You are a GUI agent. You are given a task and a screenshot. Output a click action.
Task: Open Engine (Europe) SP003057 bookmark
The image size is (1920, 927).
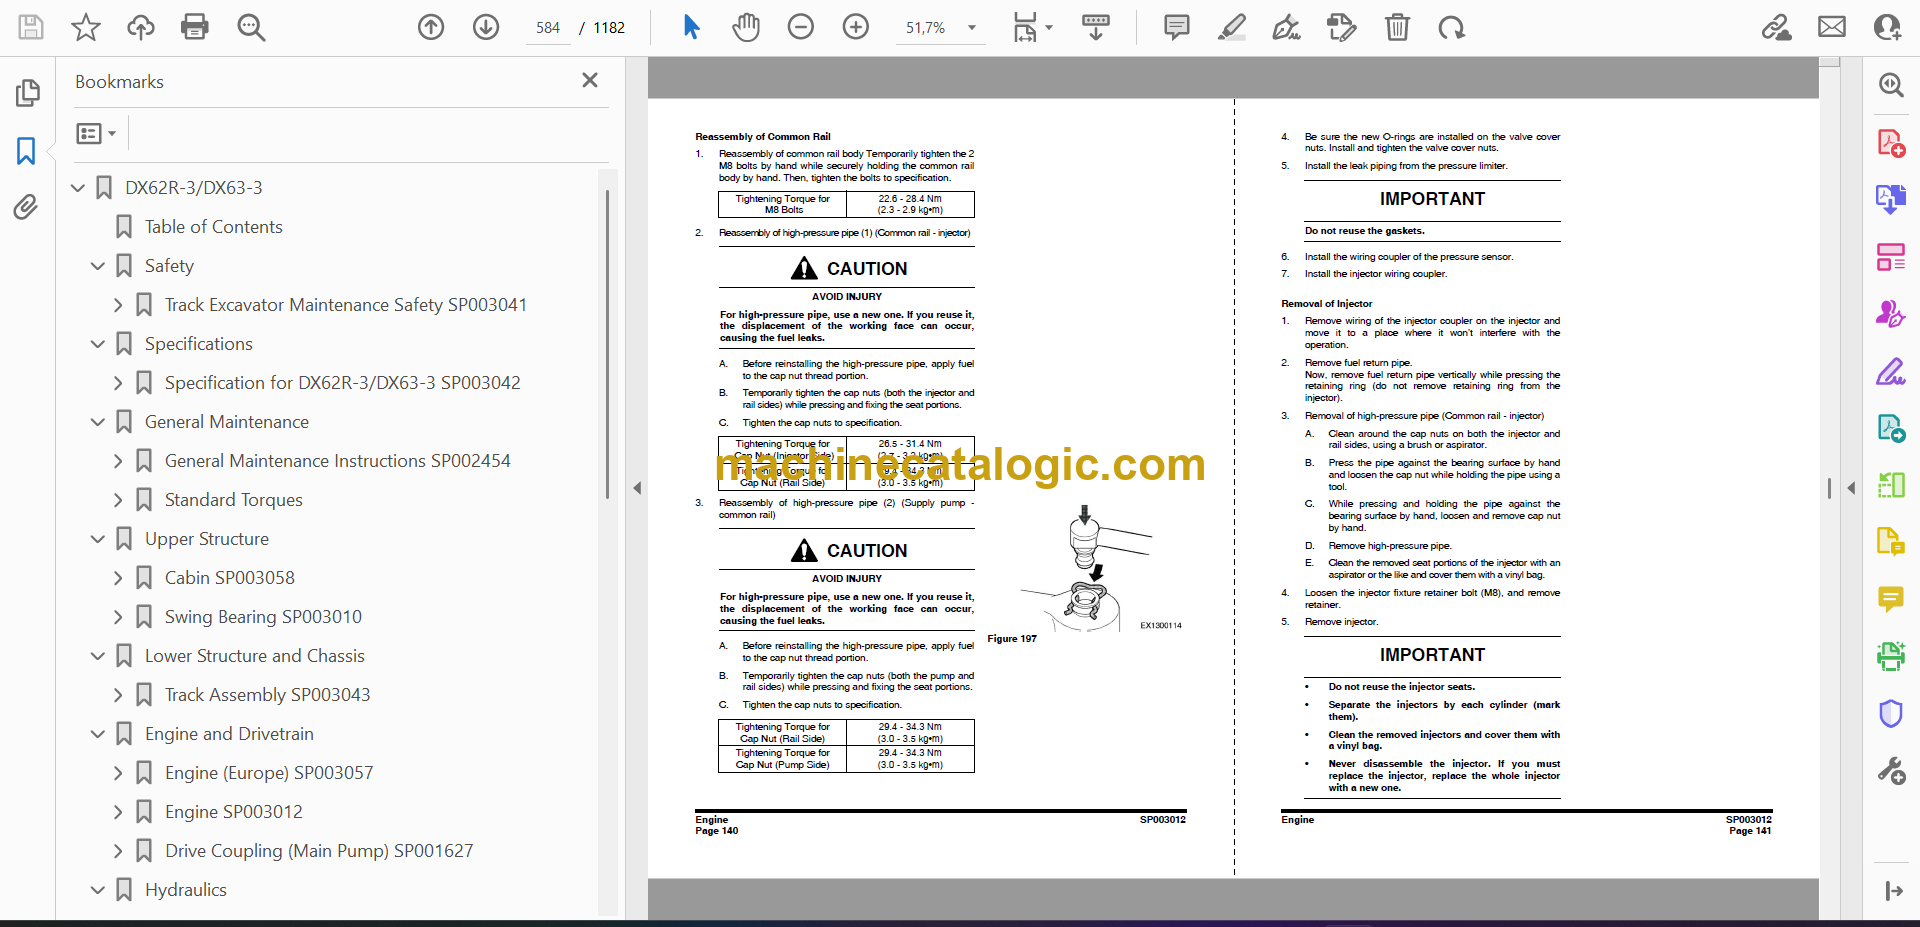(268, 773)
